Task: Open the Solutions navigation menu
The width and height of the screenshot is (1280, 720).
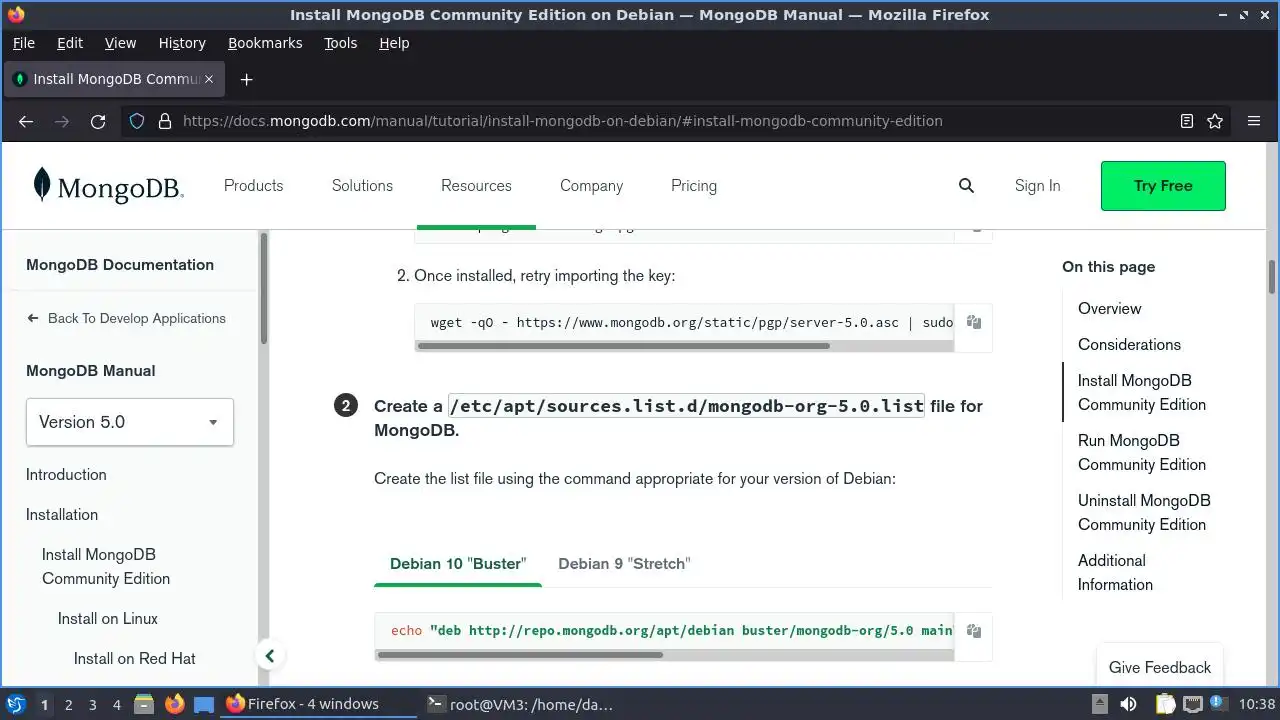Action: click(362, 186)
